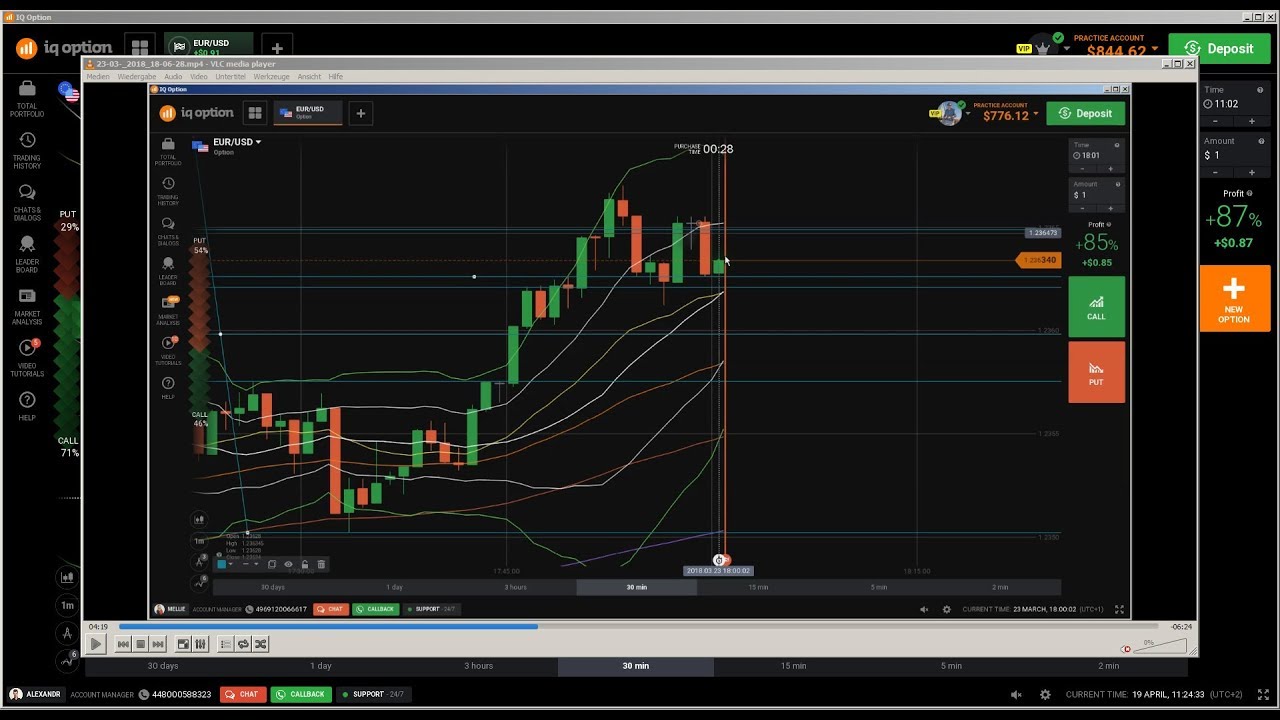Open Market Analysis in outer sidebar
The height and width of the screenshot is (720, 1280).
[x=27, y=307]
